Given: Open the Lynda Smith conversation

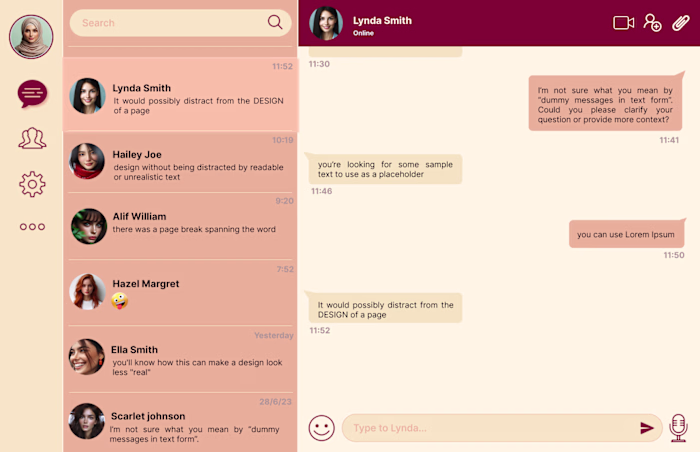Looking at the screenshot, I should (180, 95).
